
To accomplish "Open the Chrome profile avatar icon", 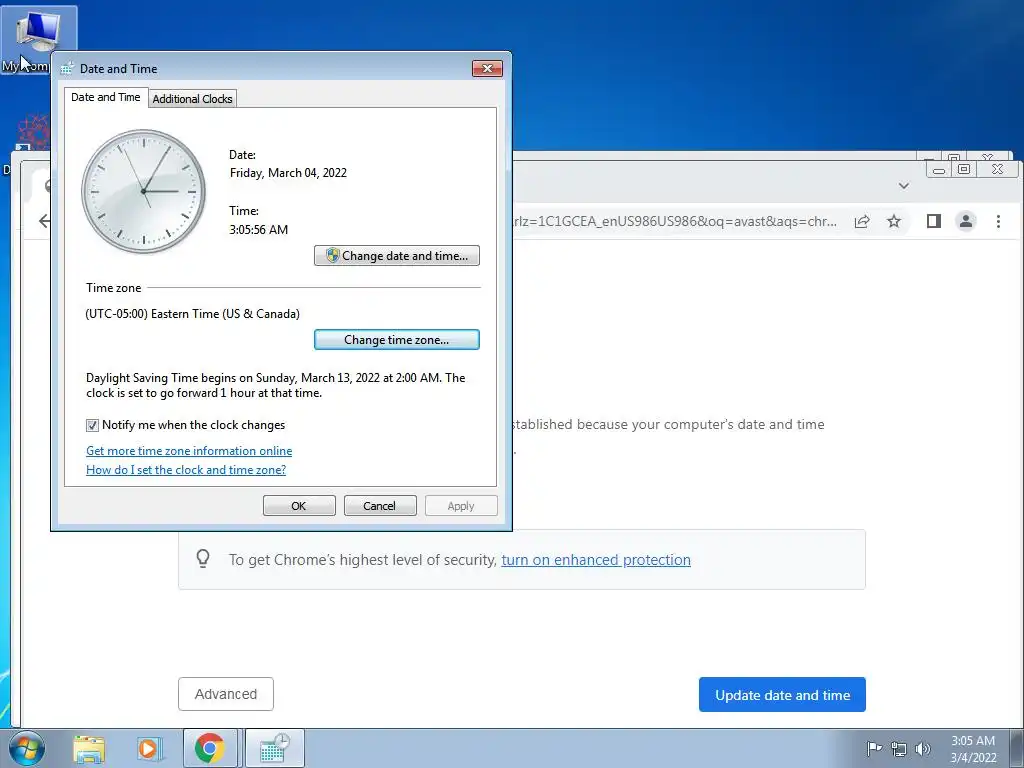I will click(x=966, y=221).
